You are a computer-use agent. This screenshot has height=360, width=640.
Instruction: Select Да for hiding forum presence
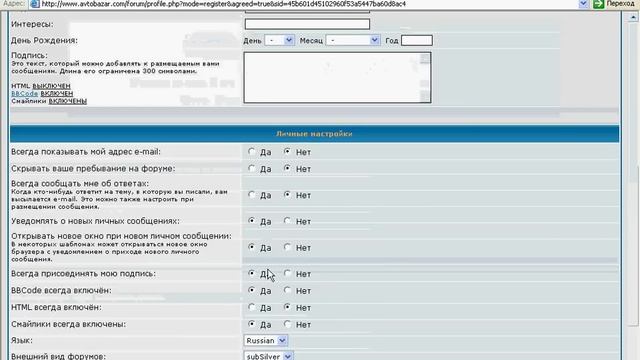(x=251, y=168)
